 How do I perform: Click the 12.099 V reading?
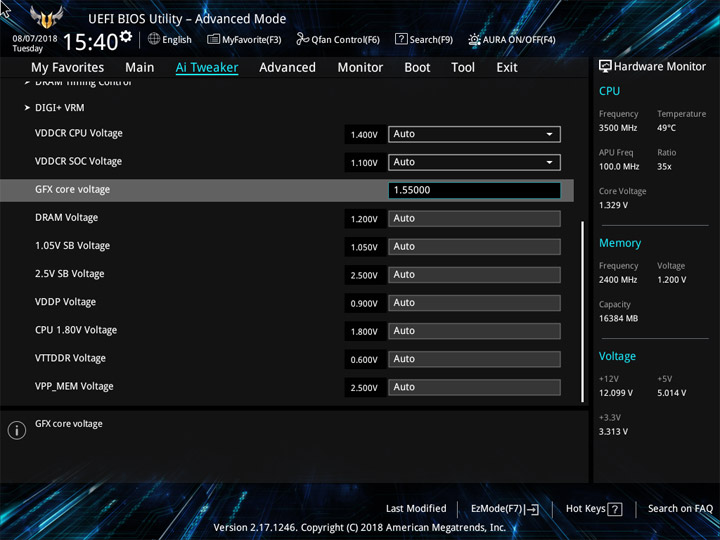(616, 393)
